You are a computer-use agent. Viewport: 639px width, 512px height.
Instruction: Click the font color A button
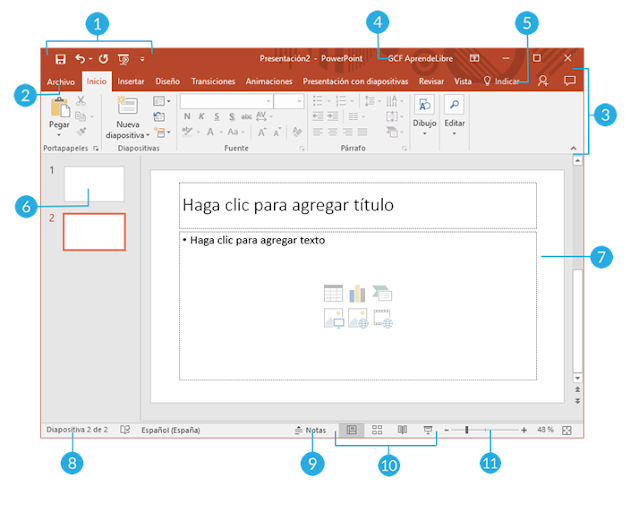210,132
